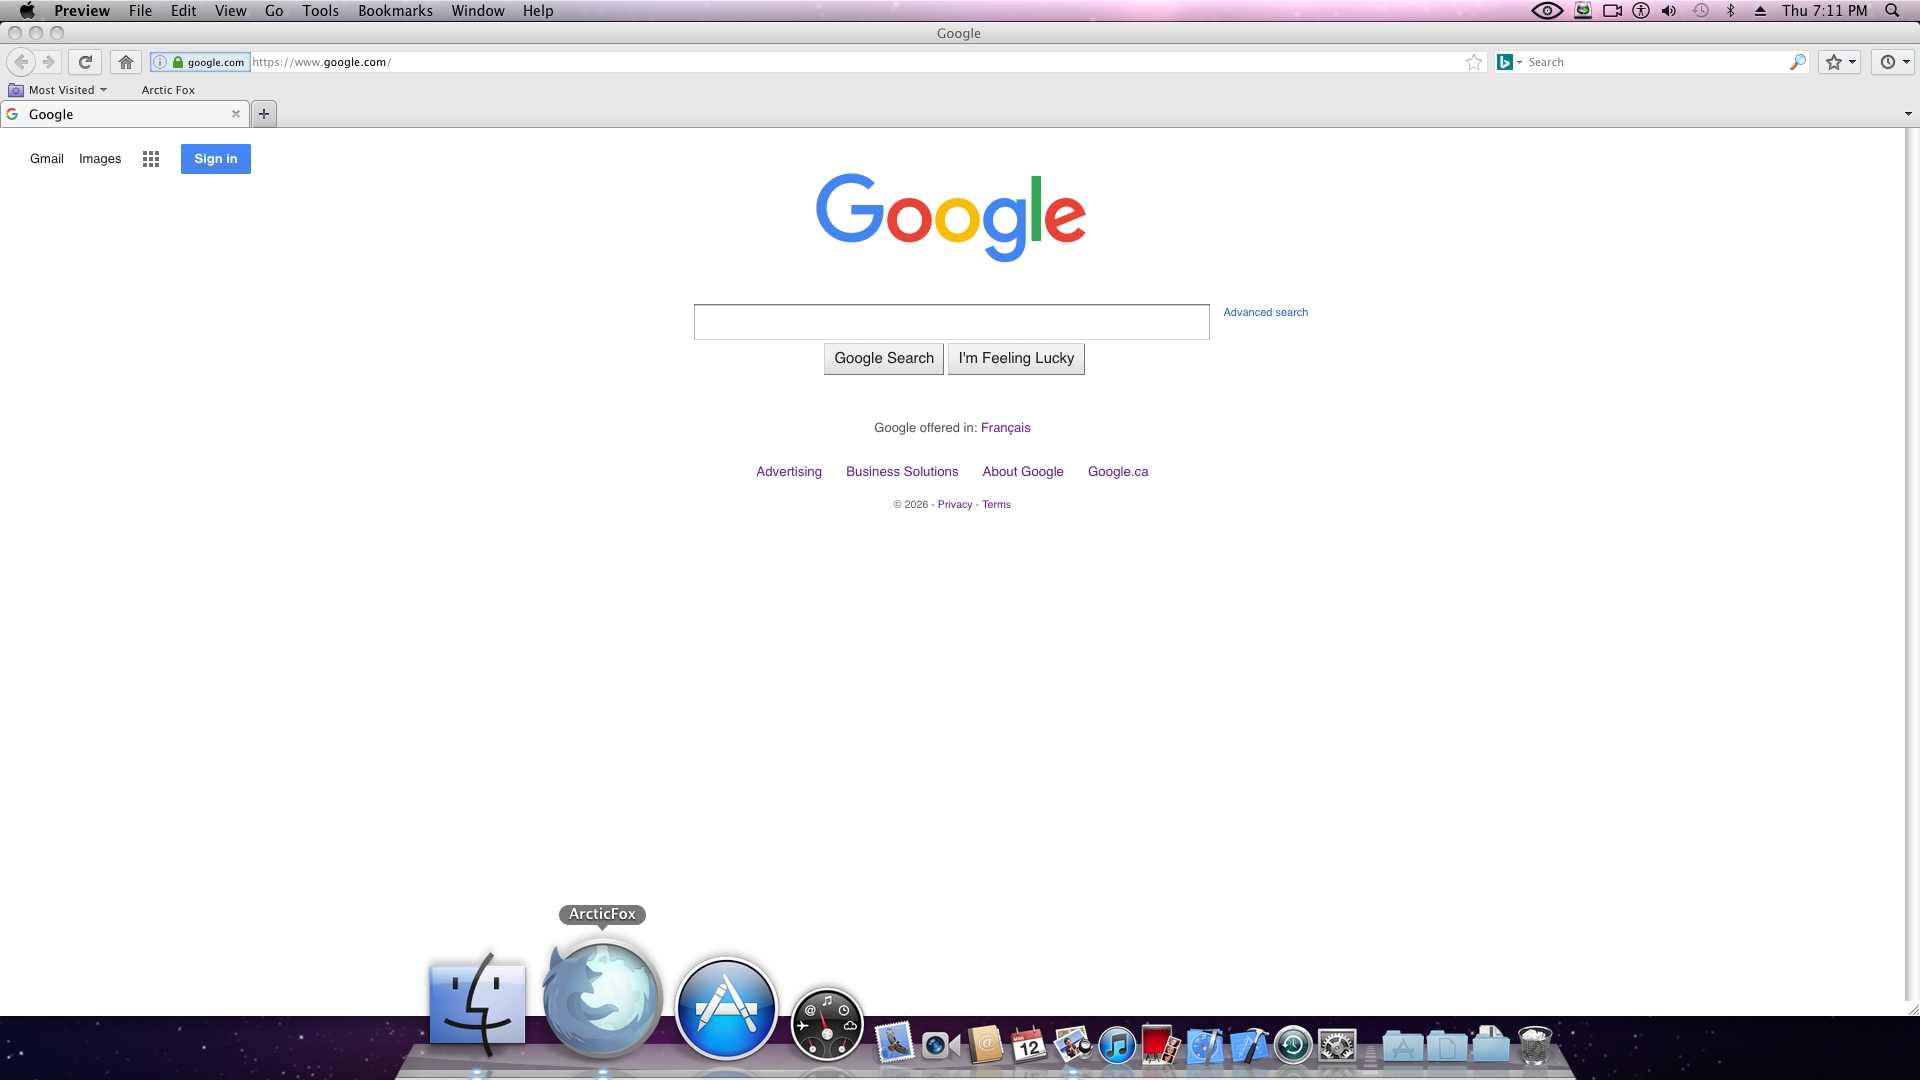Open the View menu
Screen dimensions: 1920x1080
pos(230,11)
